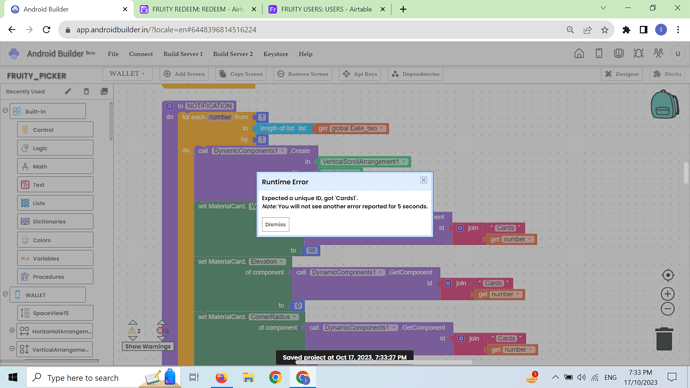
Task: Click the Remove Screen button
Action: (x=303, y=74)
